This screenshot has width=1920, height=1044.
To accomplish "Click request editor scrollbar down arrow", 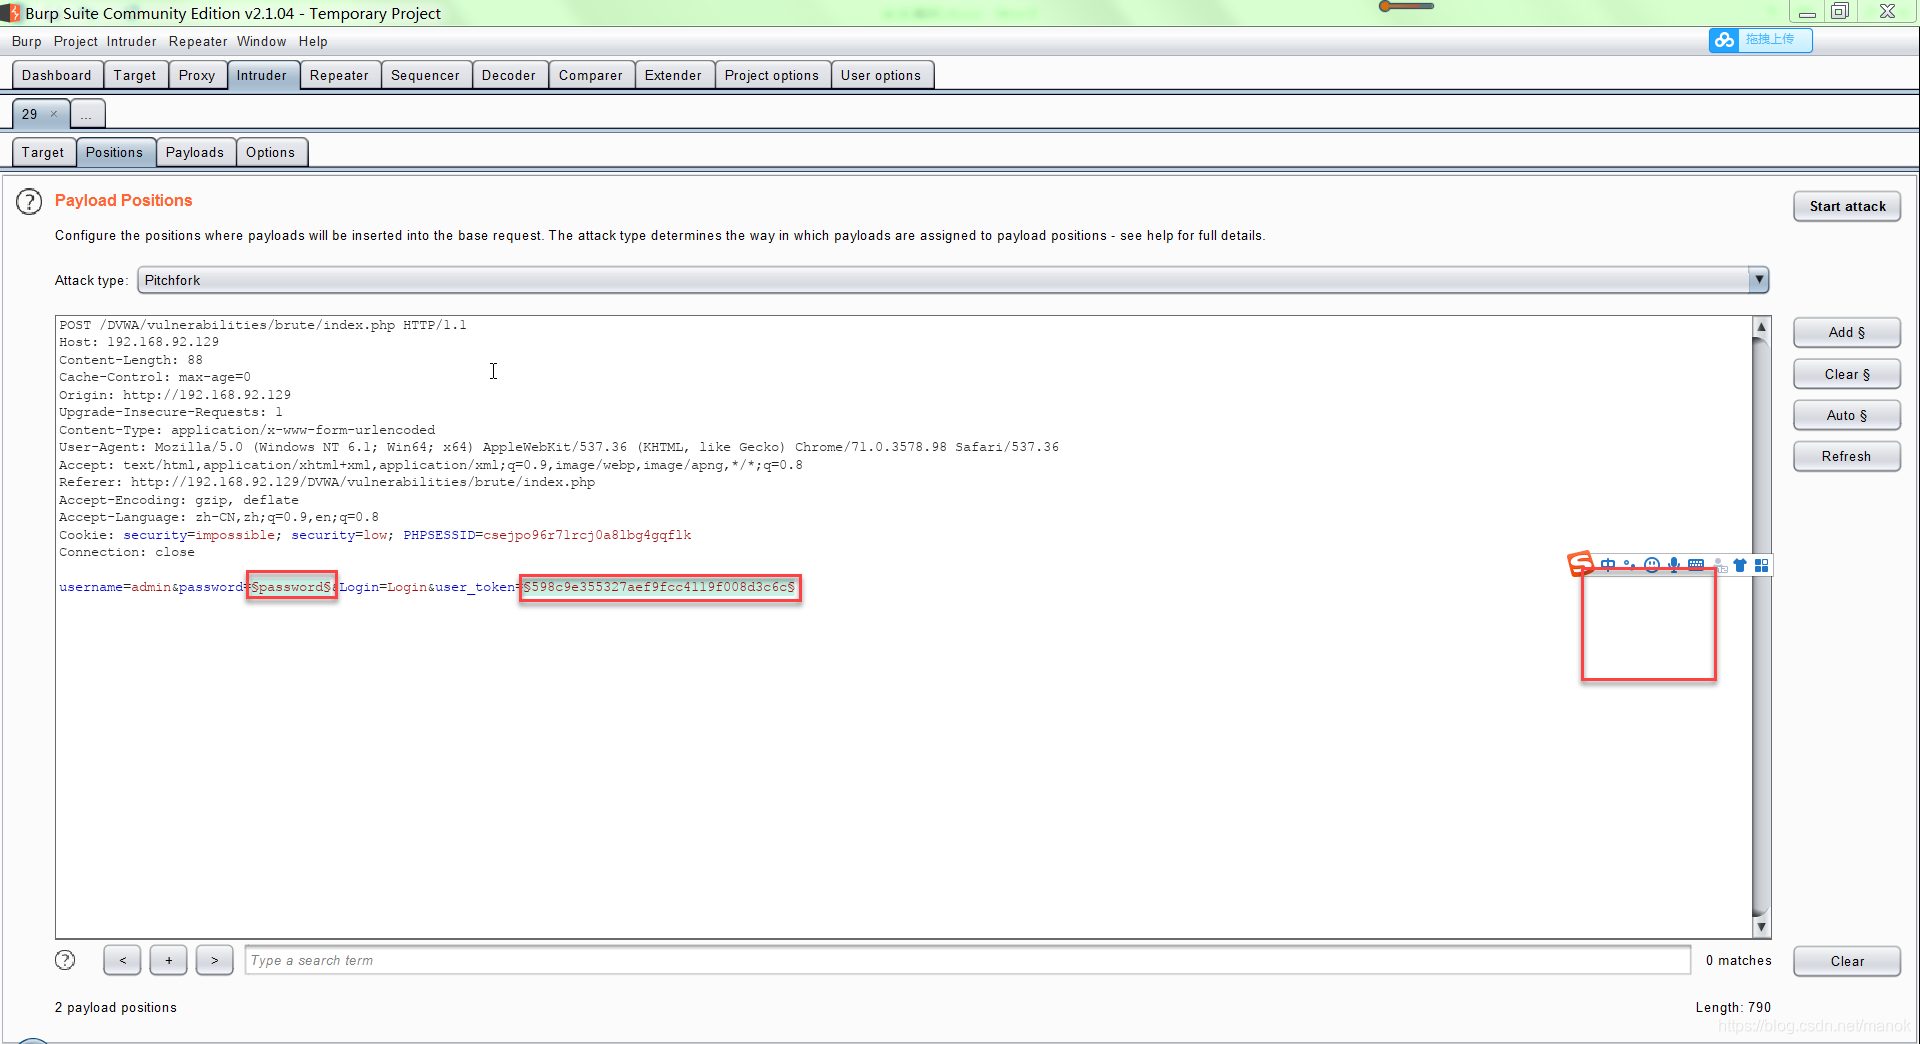I will point(1761,927).
